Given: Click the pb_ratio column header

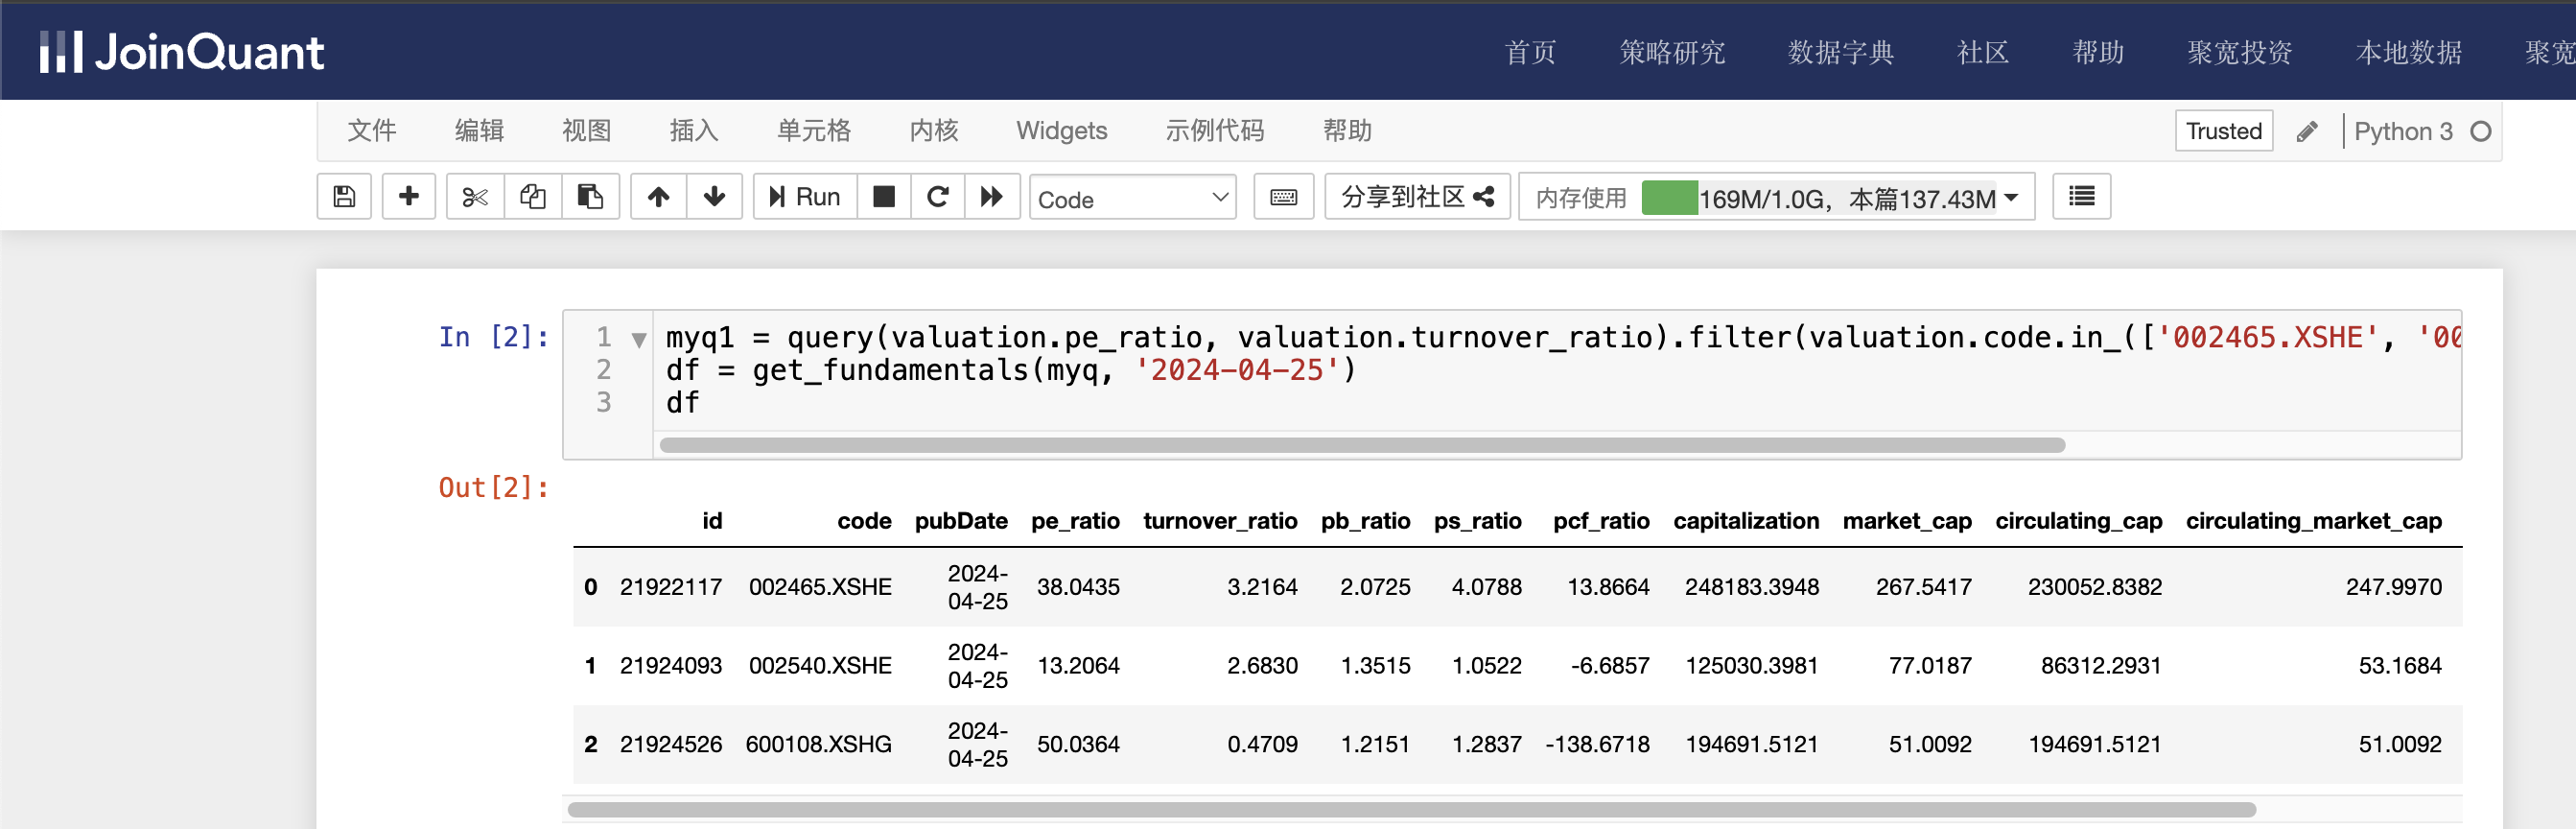Looking at the screenshot, I should click(1365, 521).
